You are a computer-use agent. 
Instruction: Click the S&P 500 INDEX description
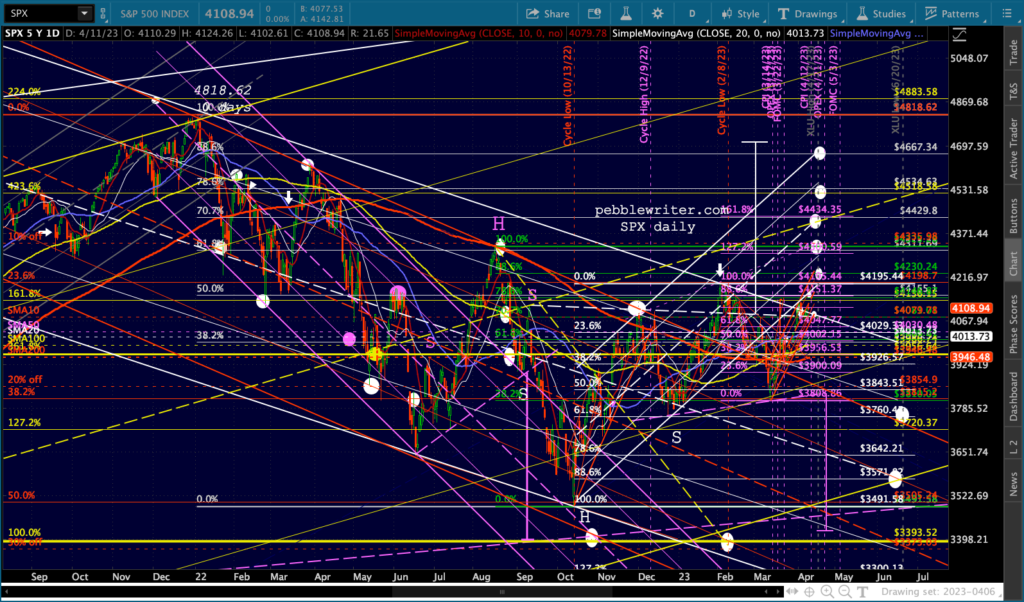point(154,14)
